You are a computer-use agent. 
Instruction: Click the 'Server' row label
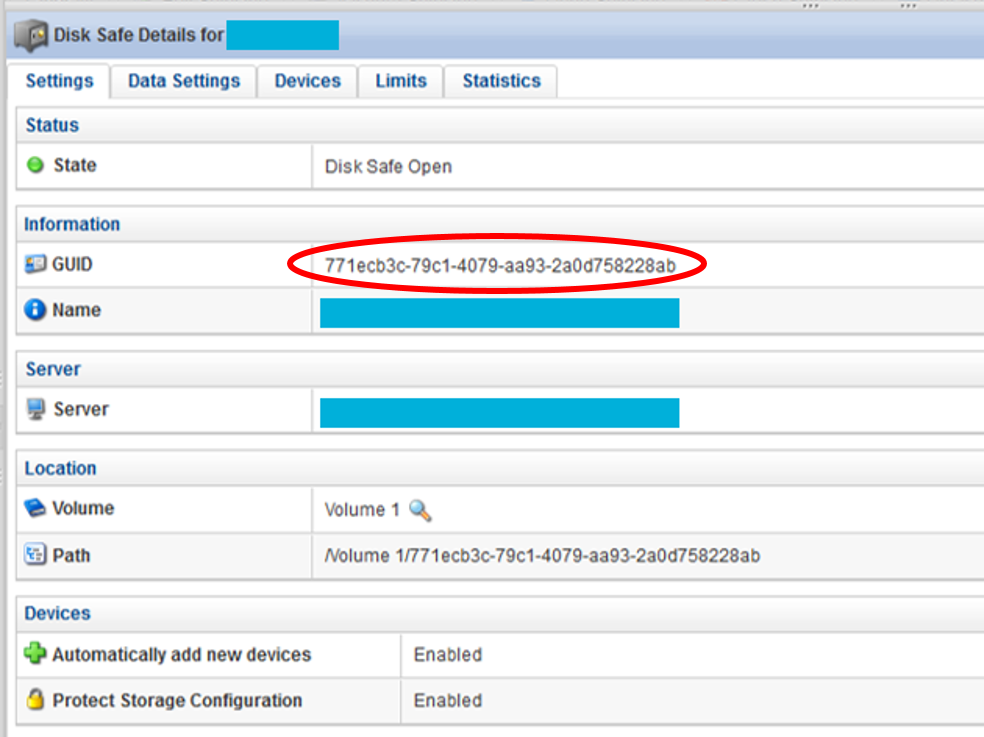click(81, 409)
